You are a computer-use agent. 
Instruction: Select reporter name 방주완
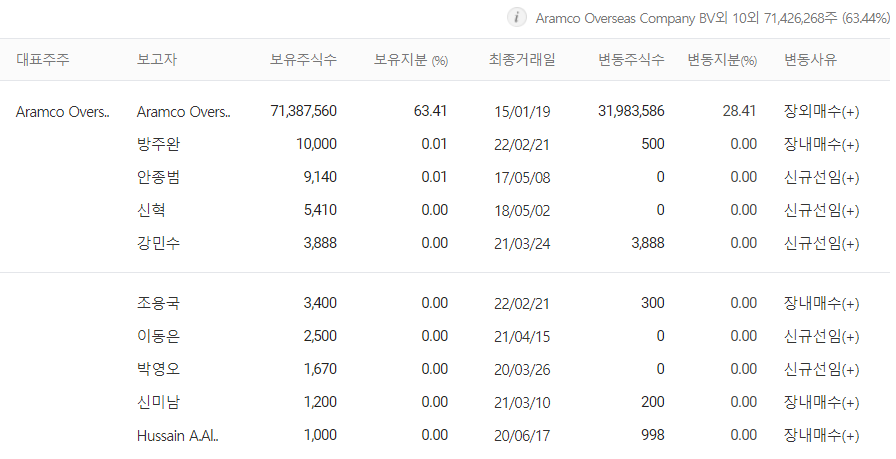[x=158, y=144]
